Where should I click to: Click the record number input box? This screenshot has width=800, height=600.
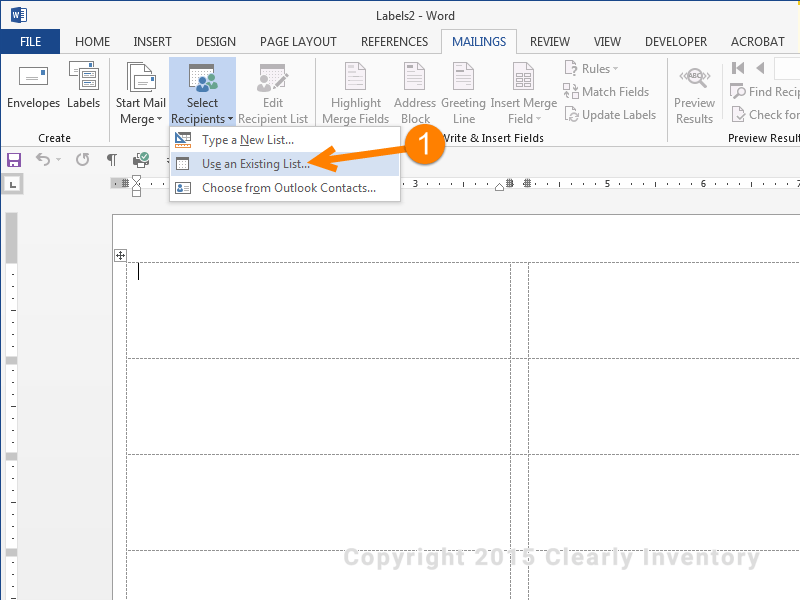[787, 68]
